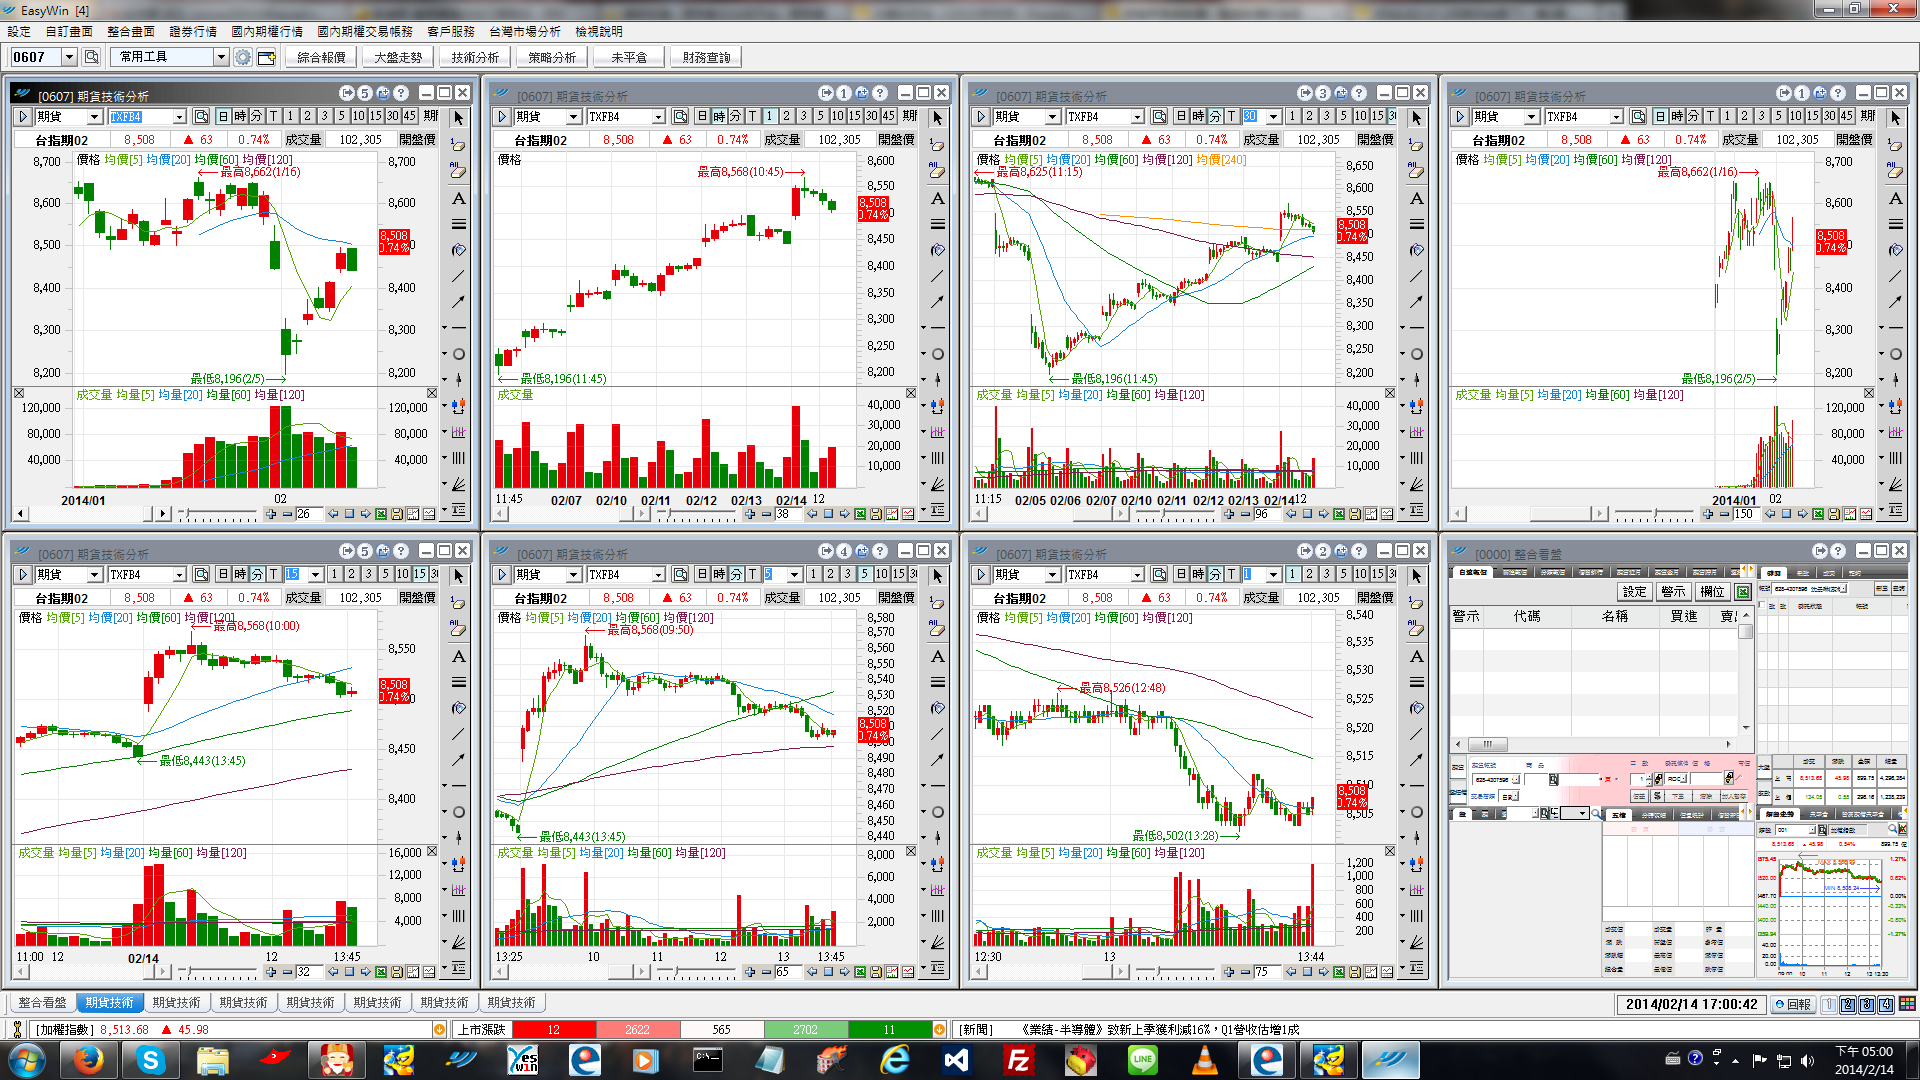Select erase-all tool in first chart window

[459, 171]
